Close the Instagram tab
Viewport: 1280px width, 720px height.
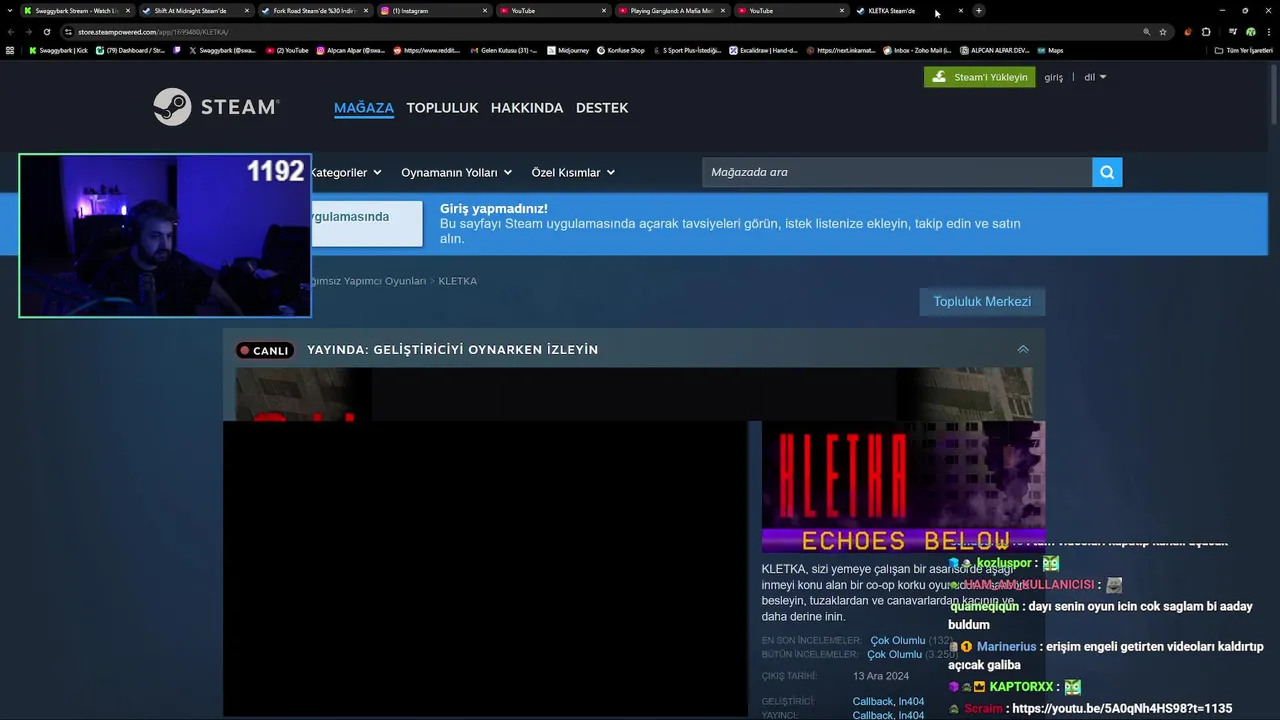pos(485,11)
